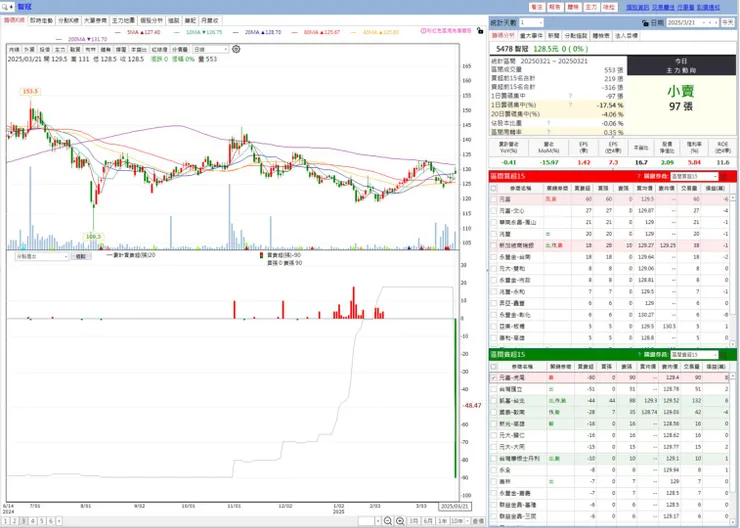Open the 重大事件 tab
740x528 pixels.
click(531, 36)
